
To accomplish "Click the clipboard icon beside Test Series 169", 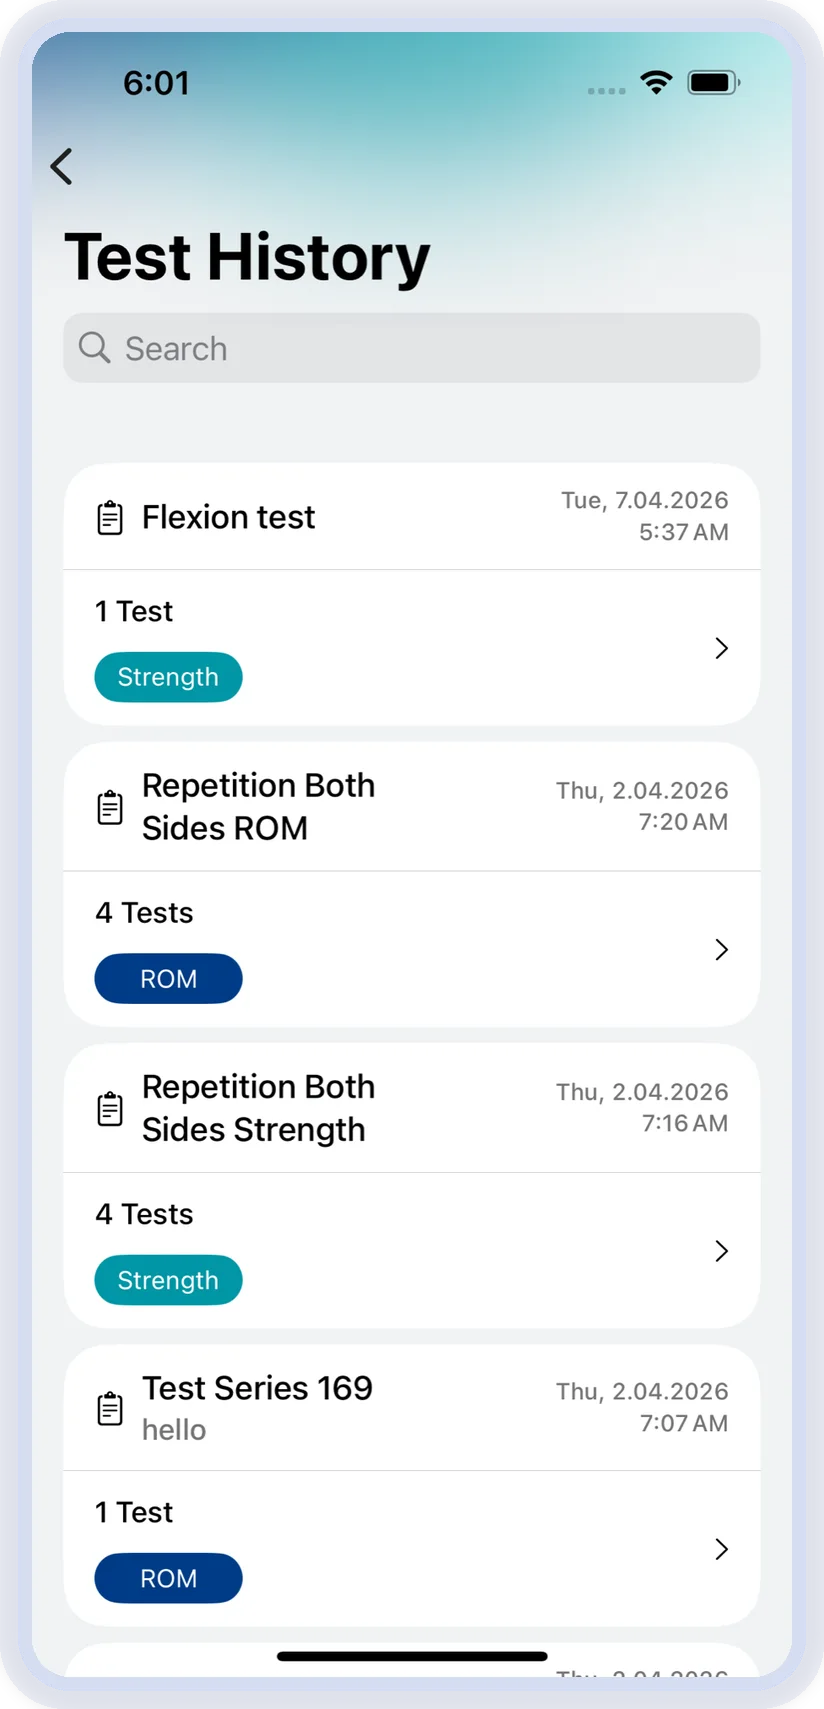I will click(x=110, y=1408).
